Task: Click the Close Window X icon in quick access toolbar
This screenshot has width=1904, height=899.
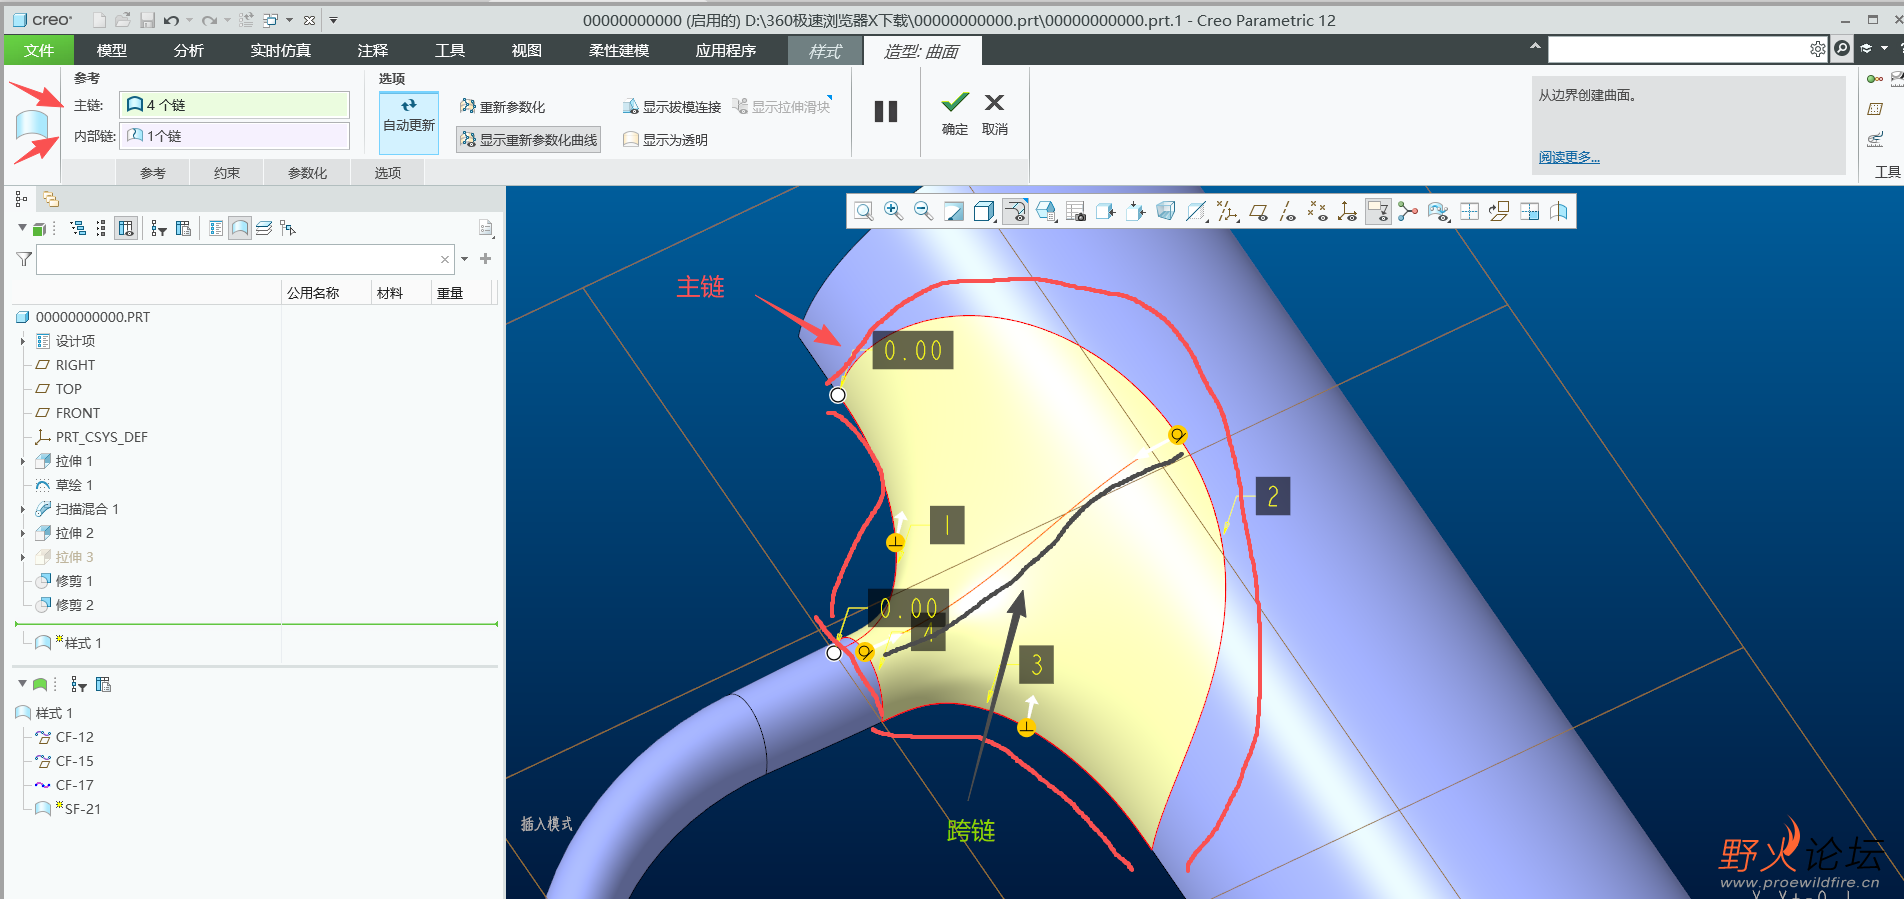Action: [309, 20]
